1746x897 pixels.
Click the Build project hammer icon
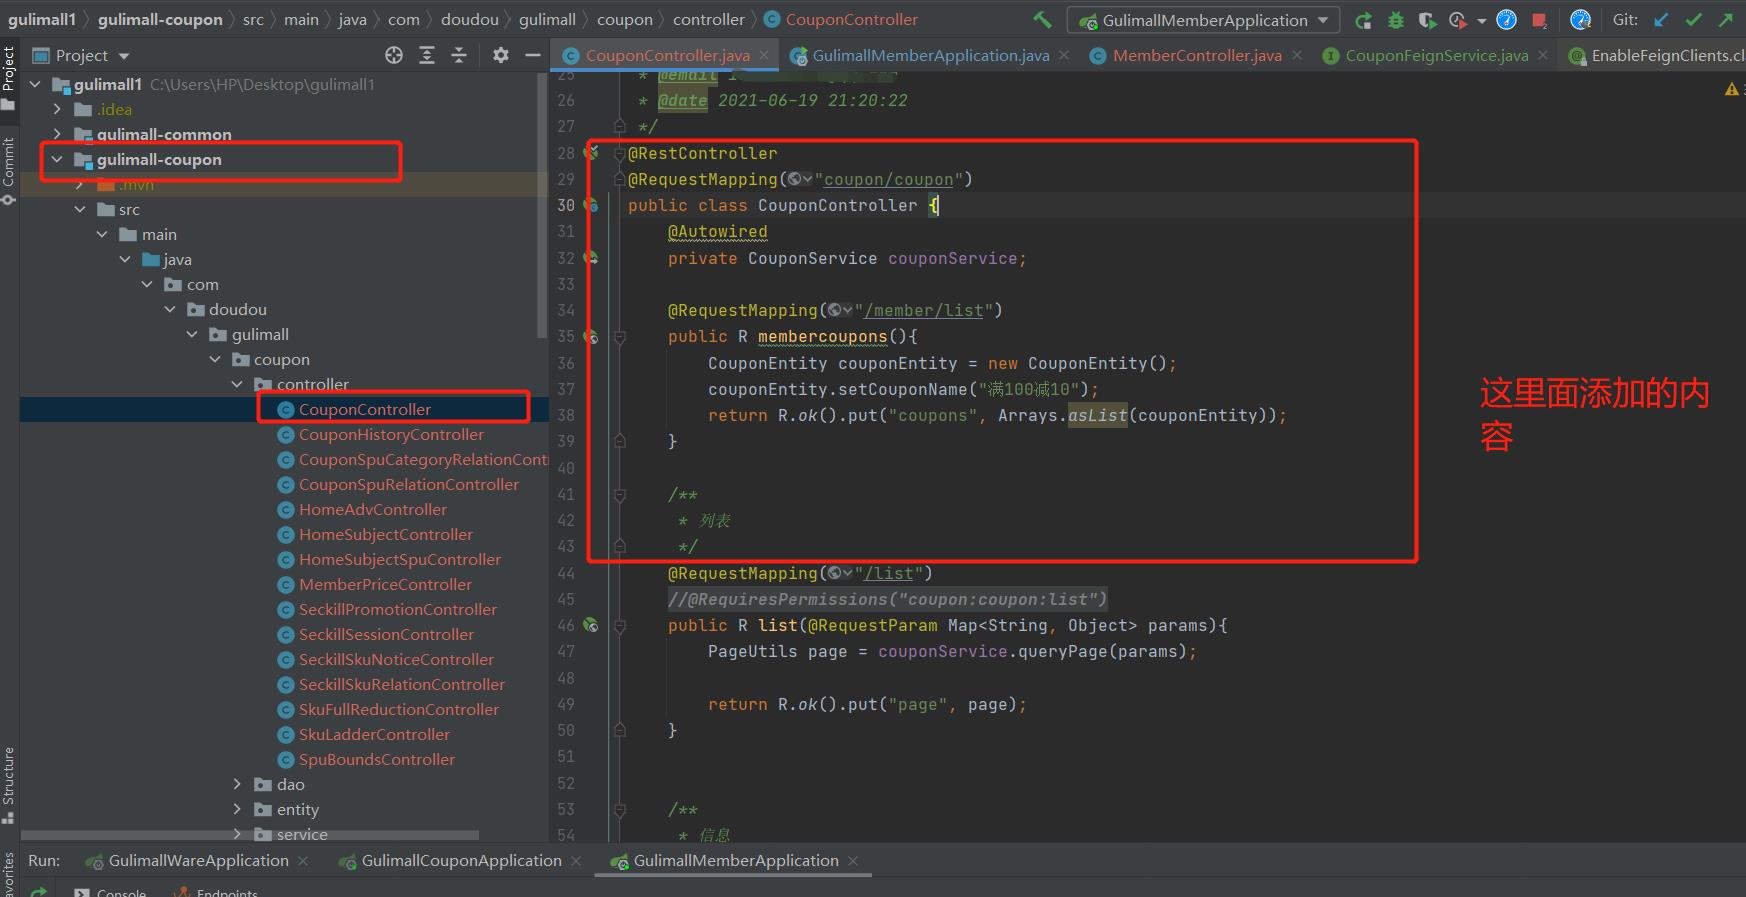click(x=1042, y=19)
